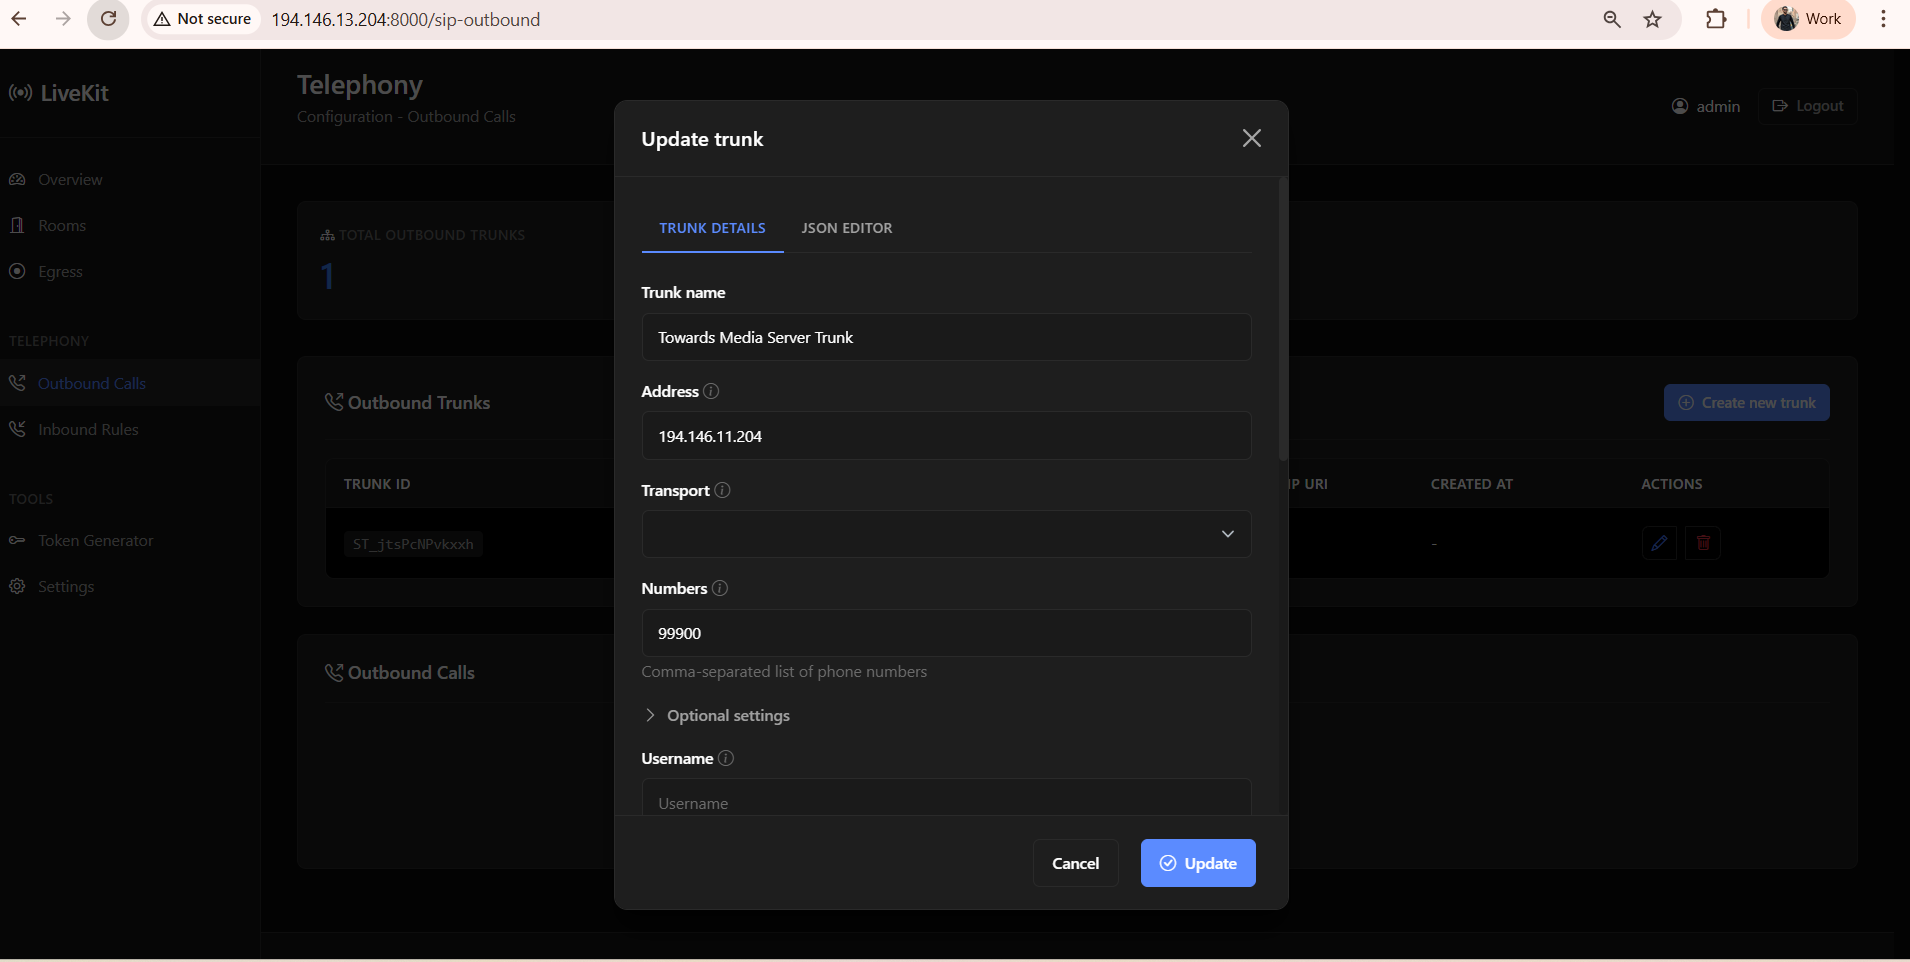Select the Trunk Details tab
This screenshot has height=962, width=1910.
[x=712, y=228]
